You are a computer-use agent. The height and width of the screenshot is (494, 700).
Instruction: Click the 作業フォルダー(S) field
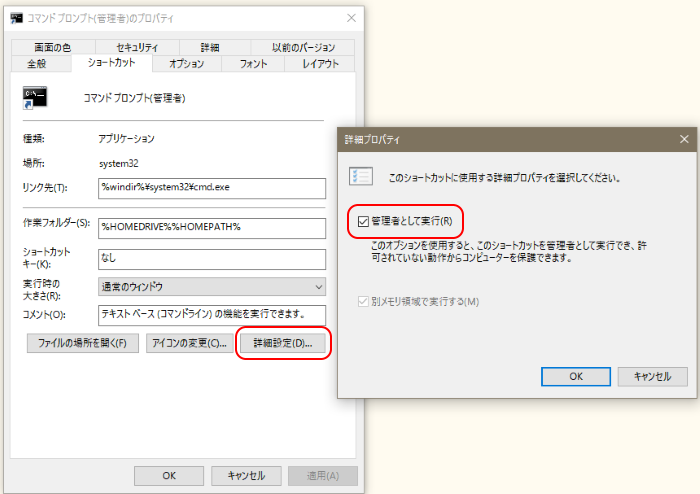[x=212, y=228]
